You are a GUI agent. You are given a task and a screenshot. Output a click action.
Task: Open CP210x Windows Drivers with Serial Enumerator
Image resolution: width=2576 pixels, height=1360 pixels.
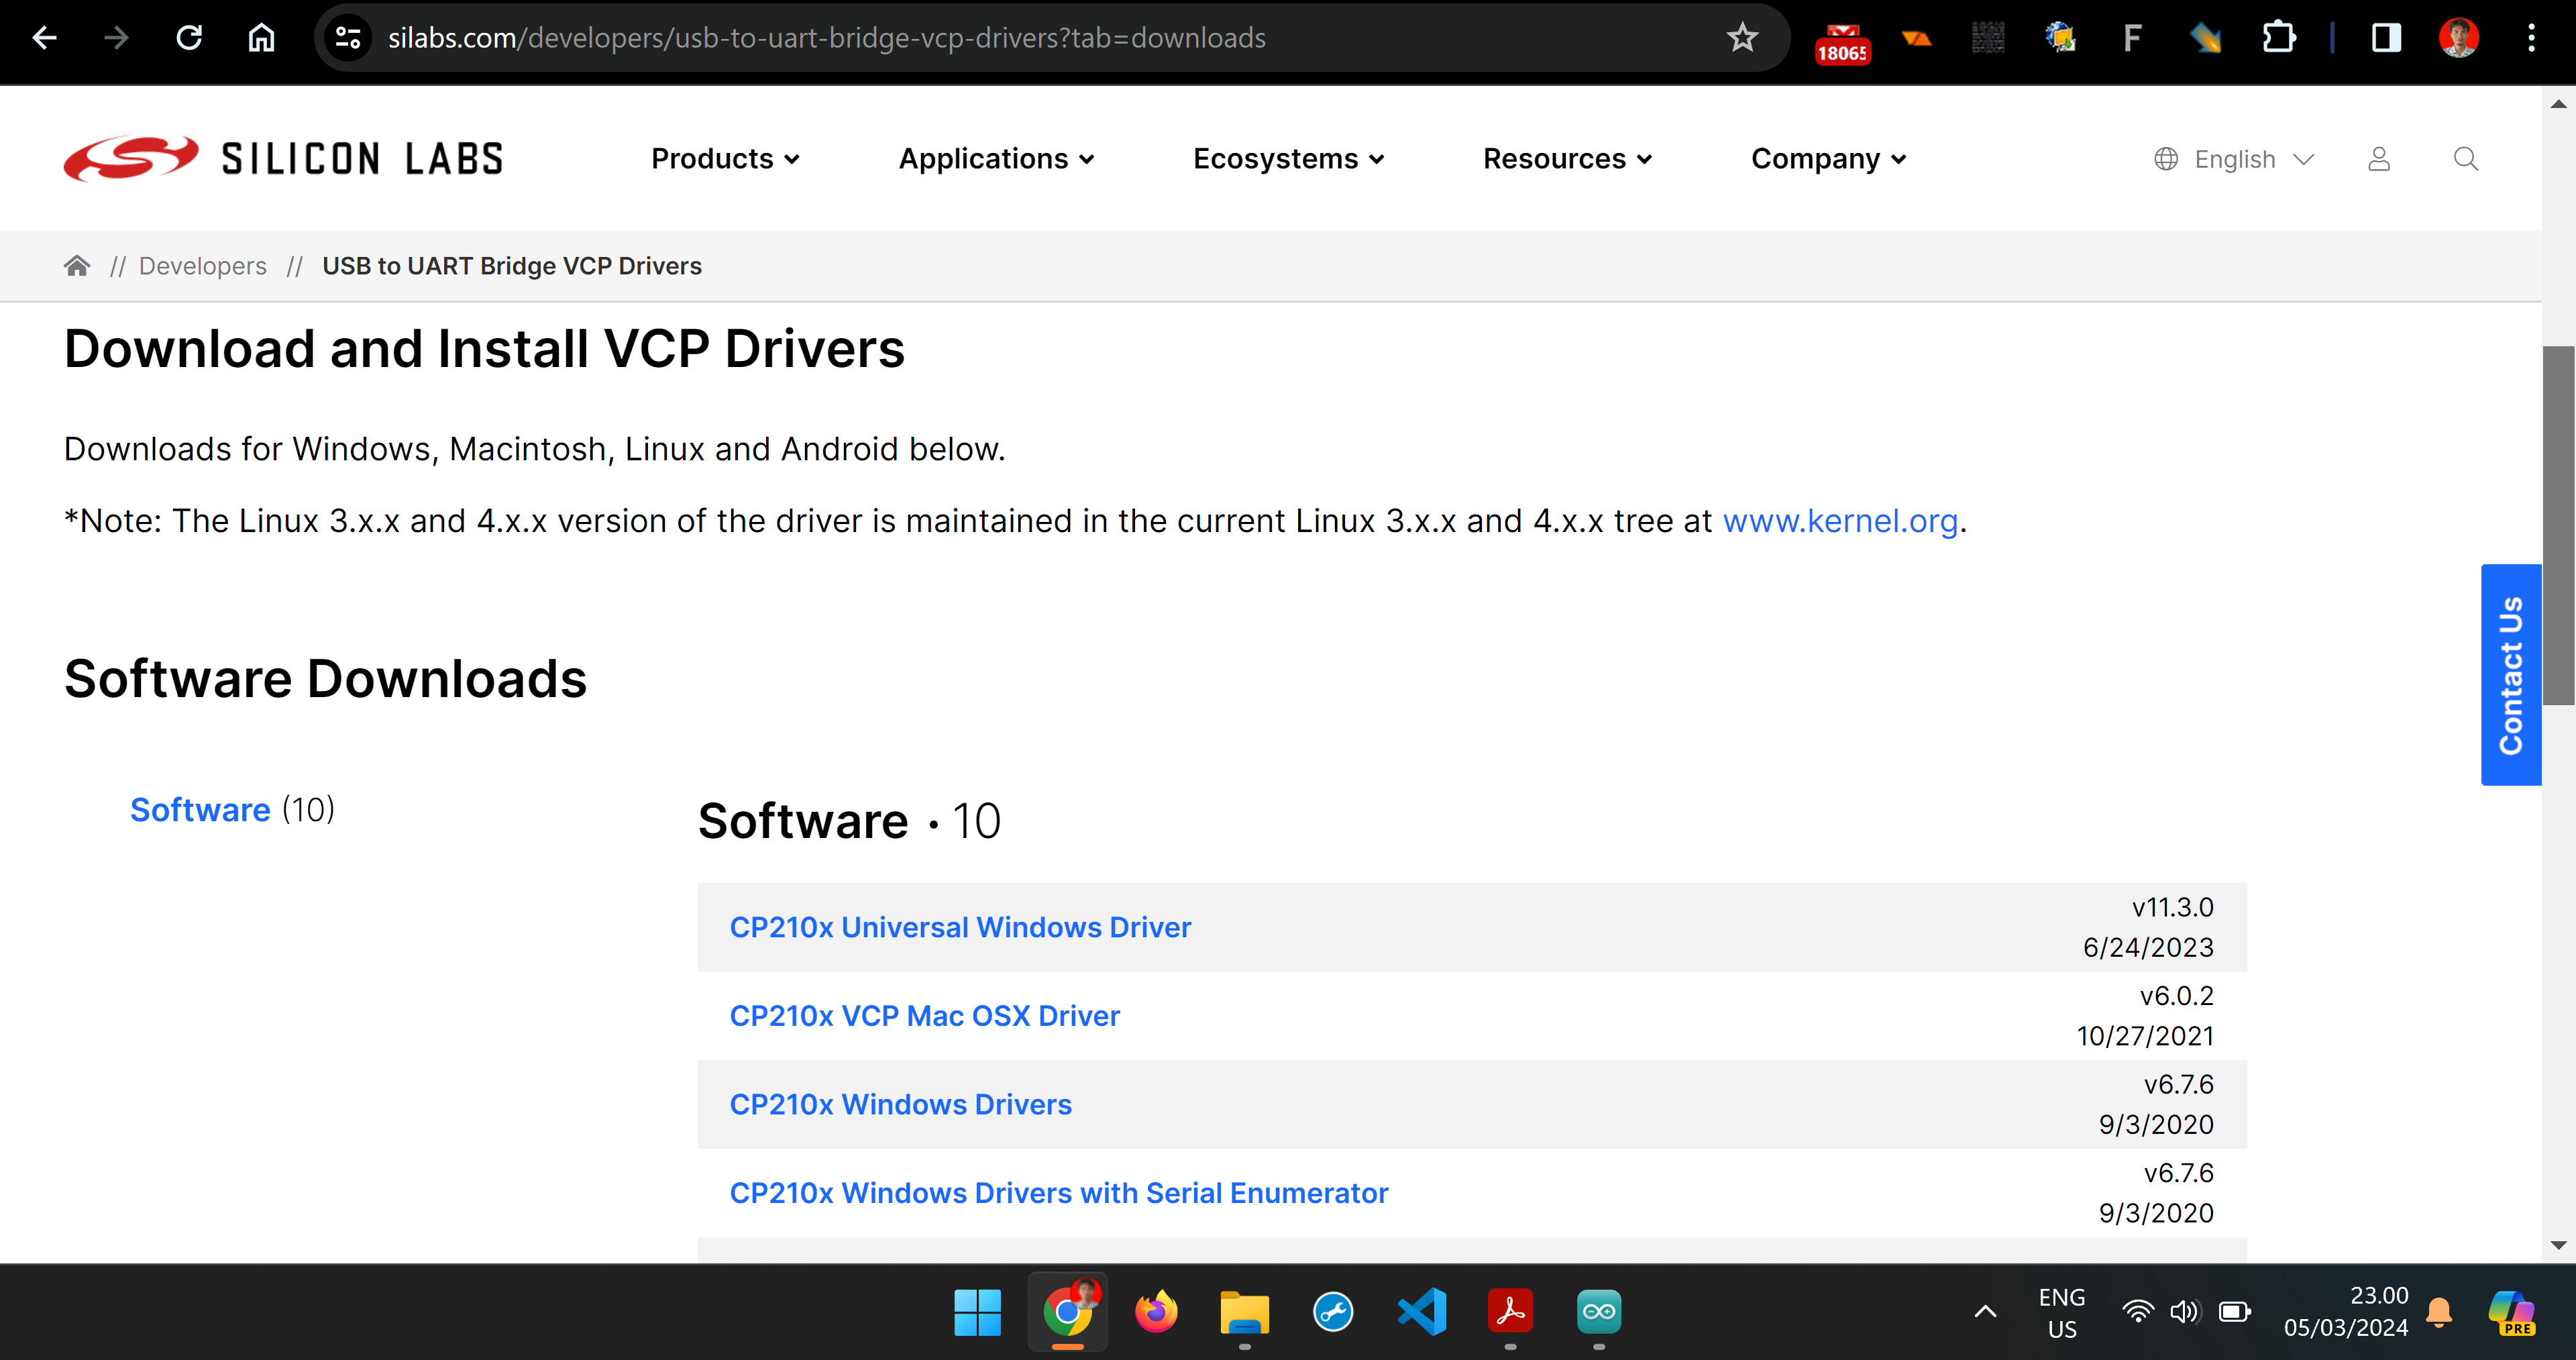[1059, 1192]
